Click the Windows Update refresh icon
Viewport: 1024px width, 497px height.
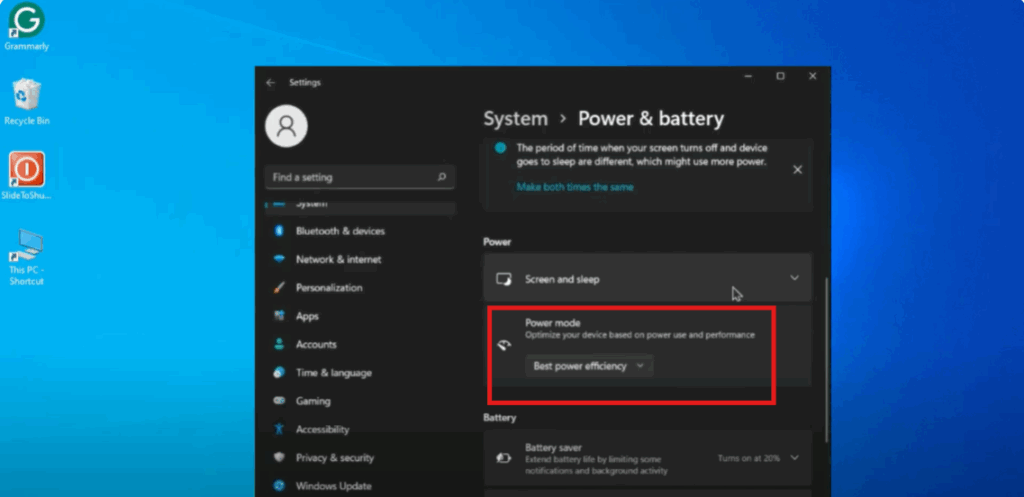pos(280,486)
